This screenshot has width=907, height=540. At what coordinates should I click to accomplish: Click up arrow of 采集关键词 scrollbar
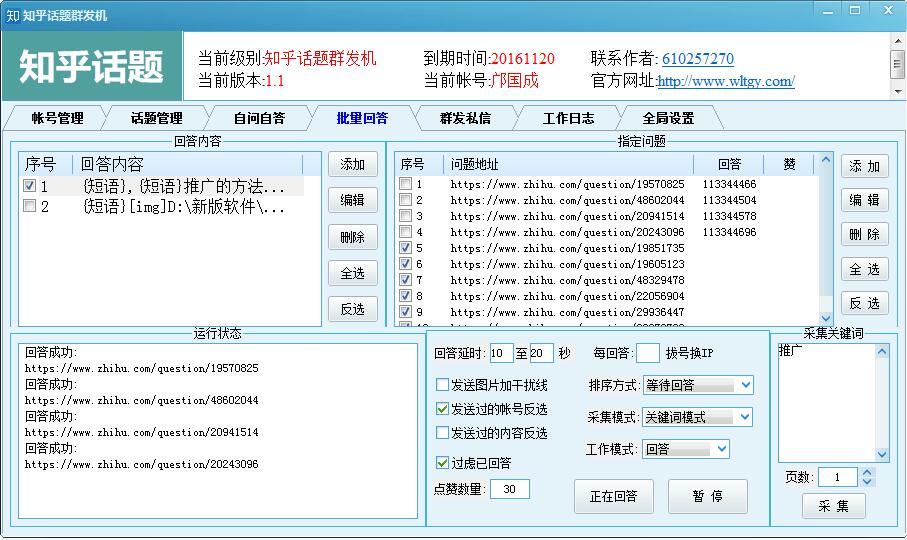[882, 351]
